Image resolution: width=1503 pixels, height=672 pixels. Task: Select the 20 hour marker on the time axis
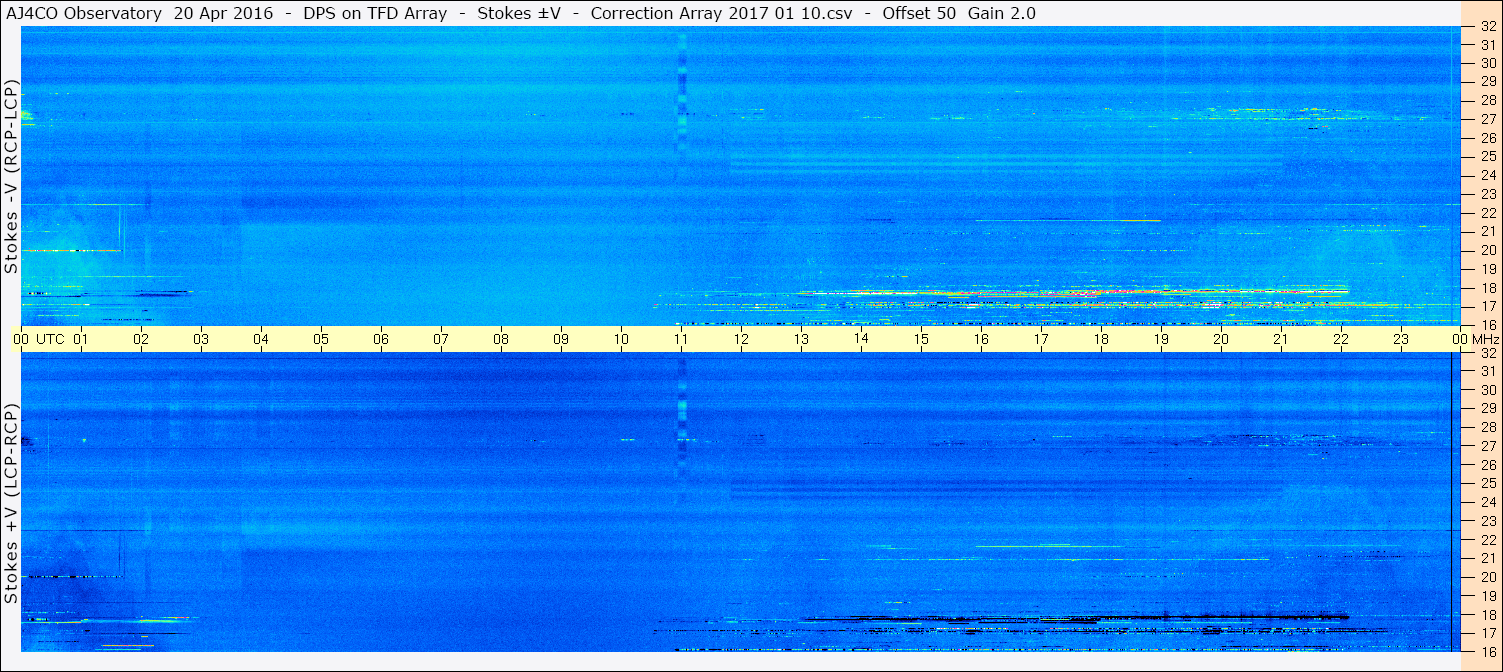[1221, 339]
